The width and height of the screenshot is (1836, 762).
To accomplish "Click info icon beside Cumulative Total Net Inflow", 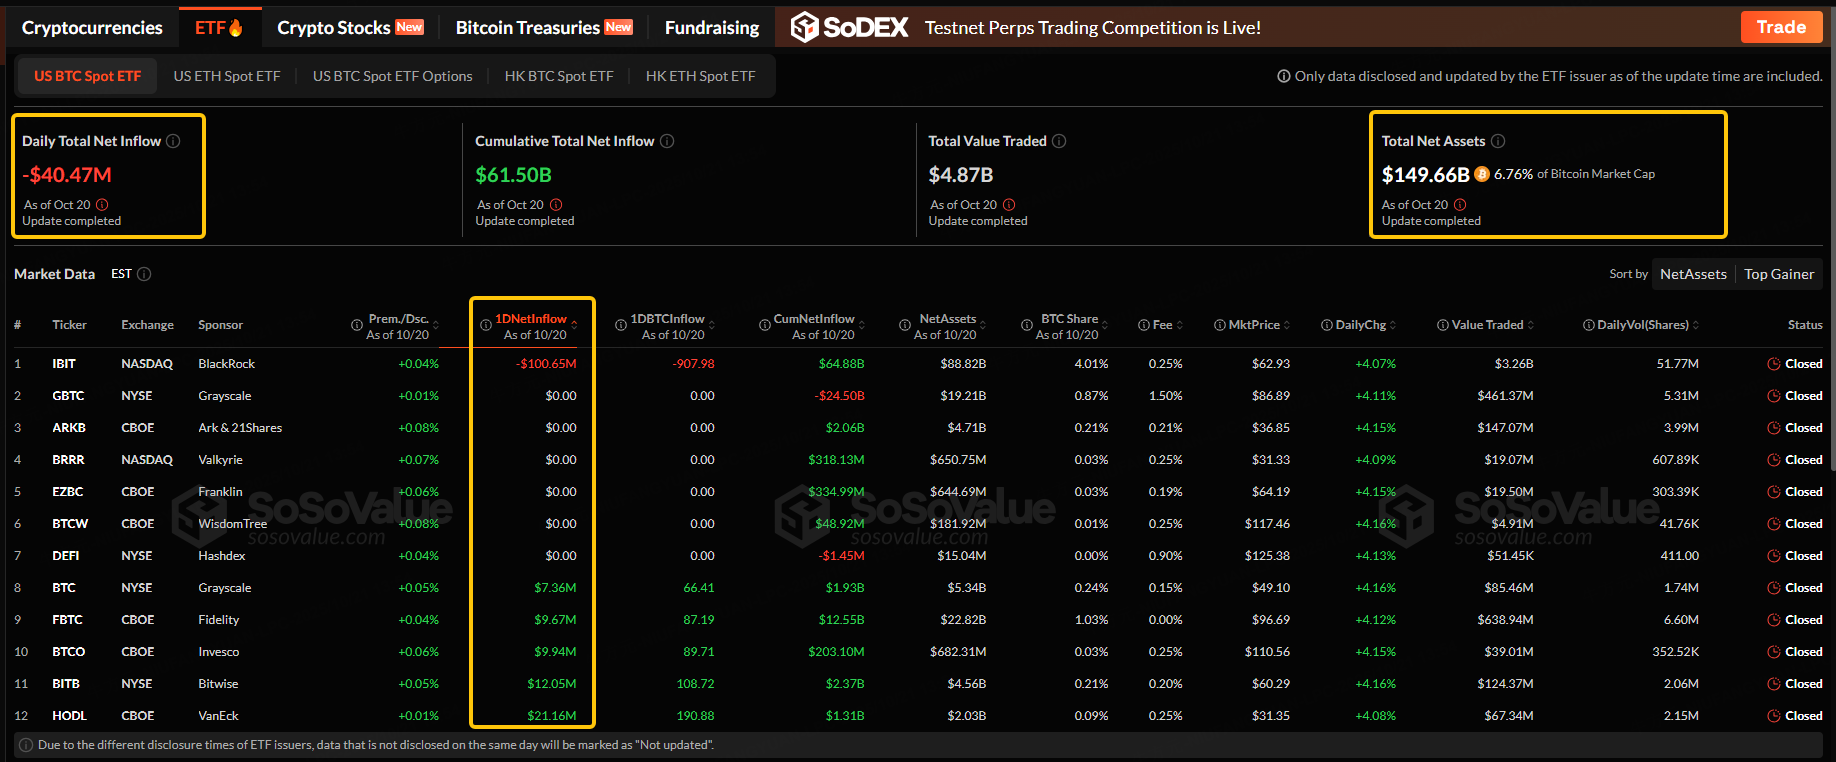I will pyautogui.click(x=667, y=141).
